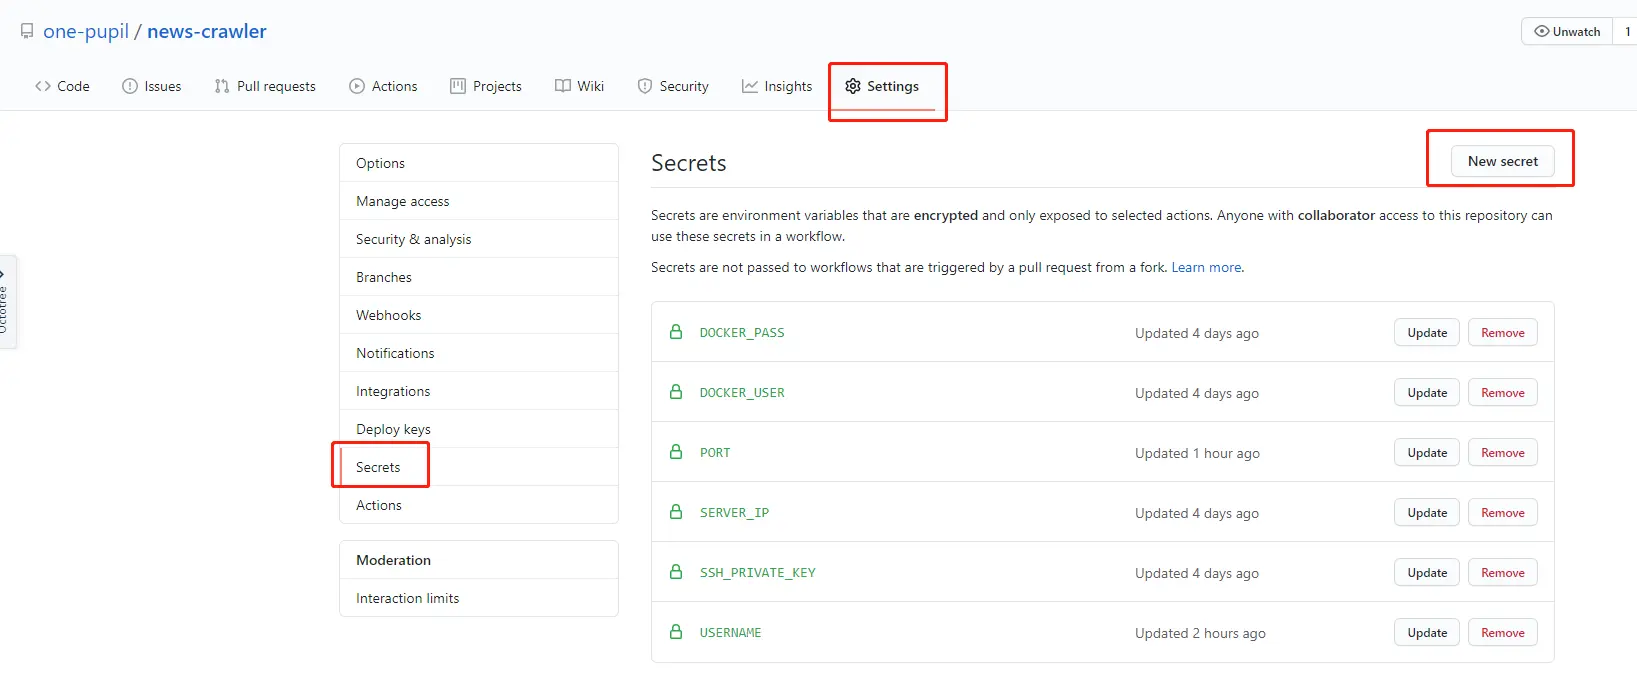Click the lock icon beside USERNAME
The width and height of the screenshot is (1637, 698).
click(676, 632)
